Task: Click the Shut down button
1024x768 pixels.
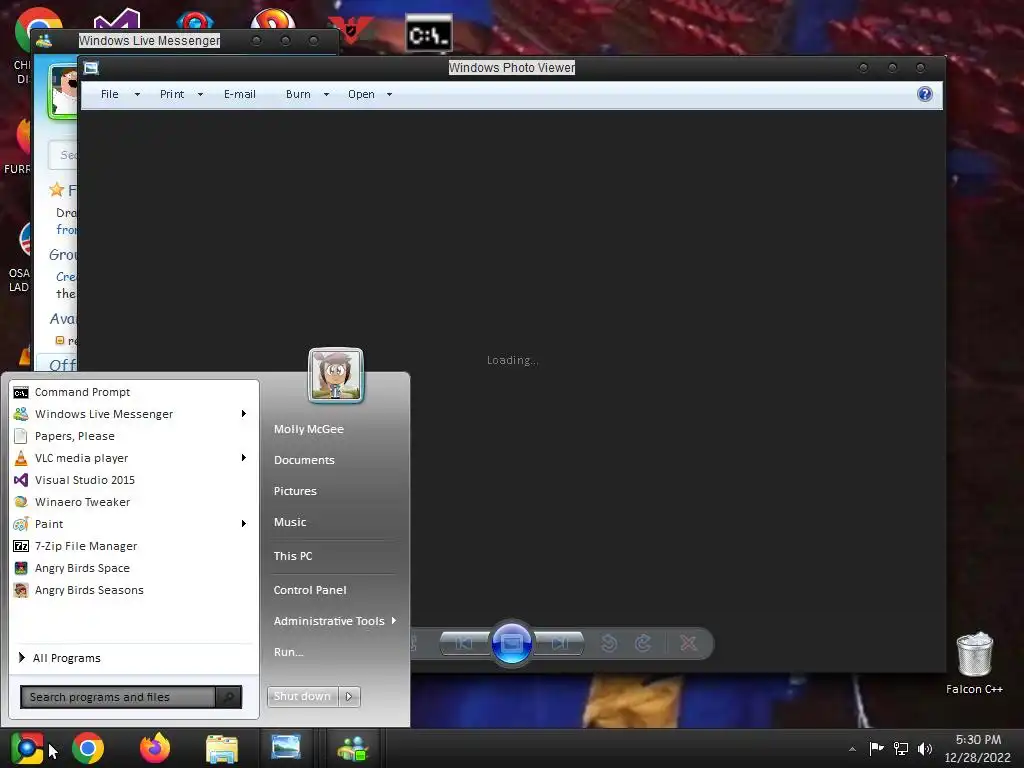Action: point(302,697)
